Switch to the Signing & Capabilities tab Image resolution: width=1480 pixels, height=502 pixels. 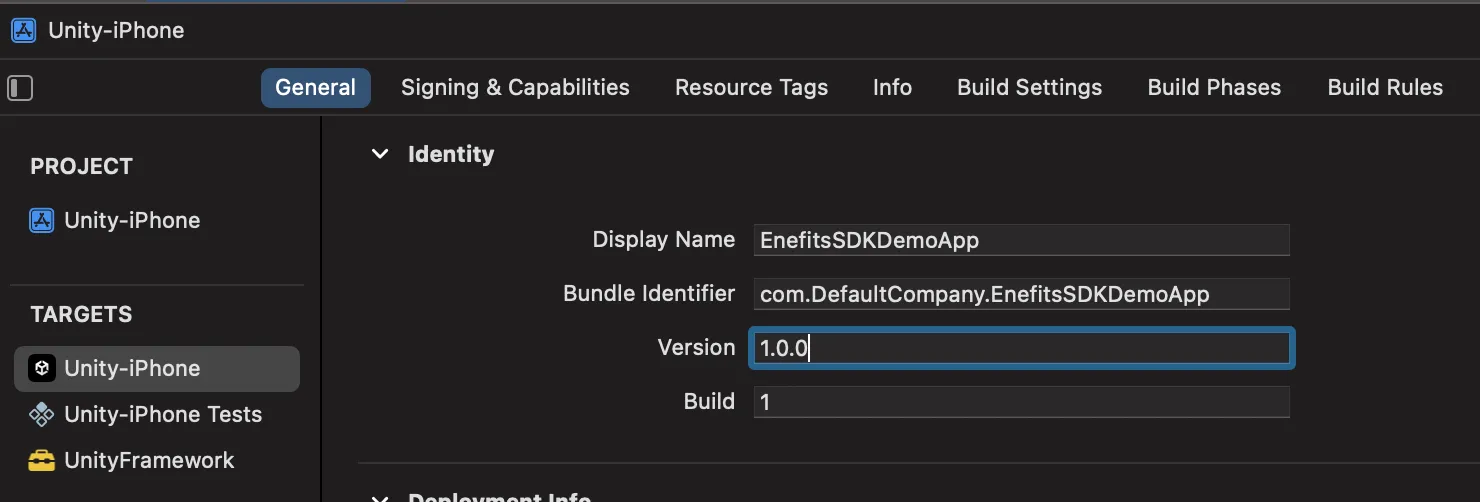coord(515,88)
